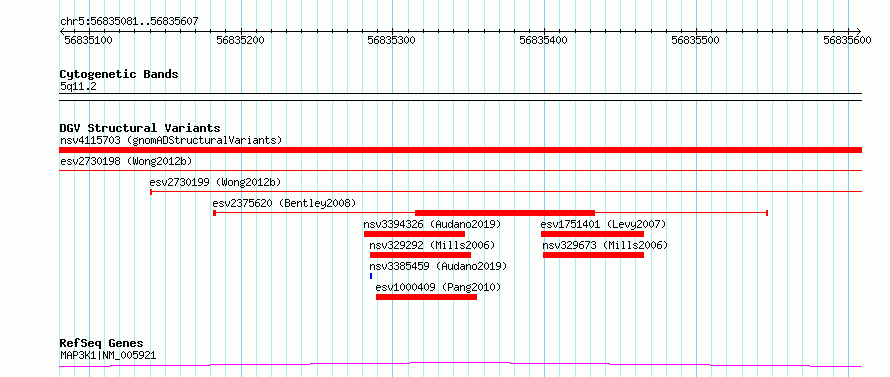Click the red bar under esv1751401

593,234
